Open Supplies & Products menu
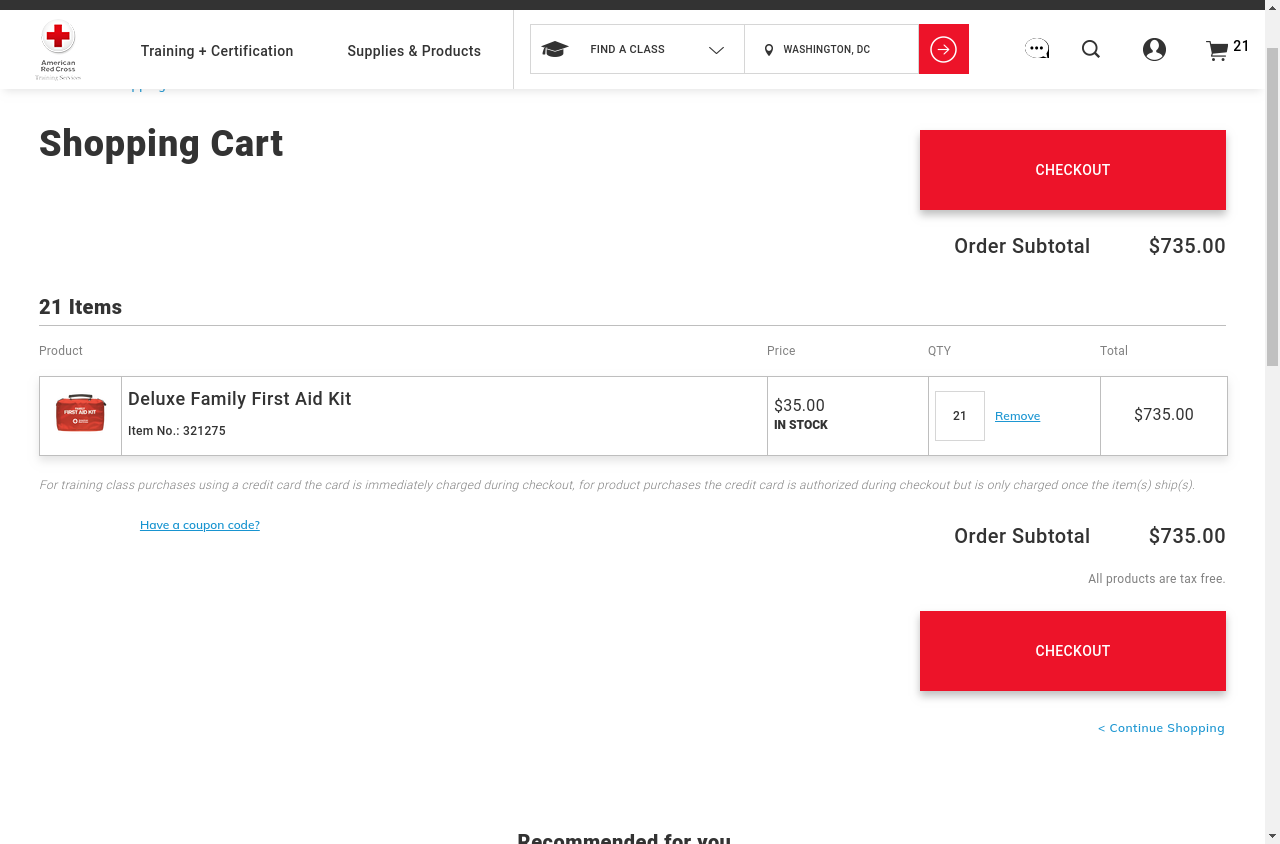Viewport: 1280px width, 844px height. pos(414,51)
